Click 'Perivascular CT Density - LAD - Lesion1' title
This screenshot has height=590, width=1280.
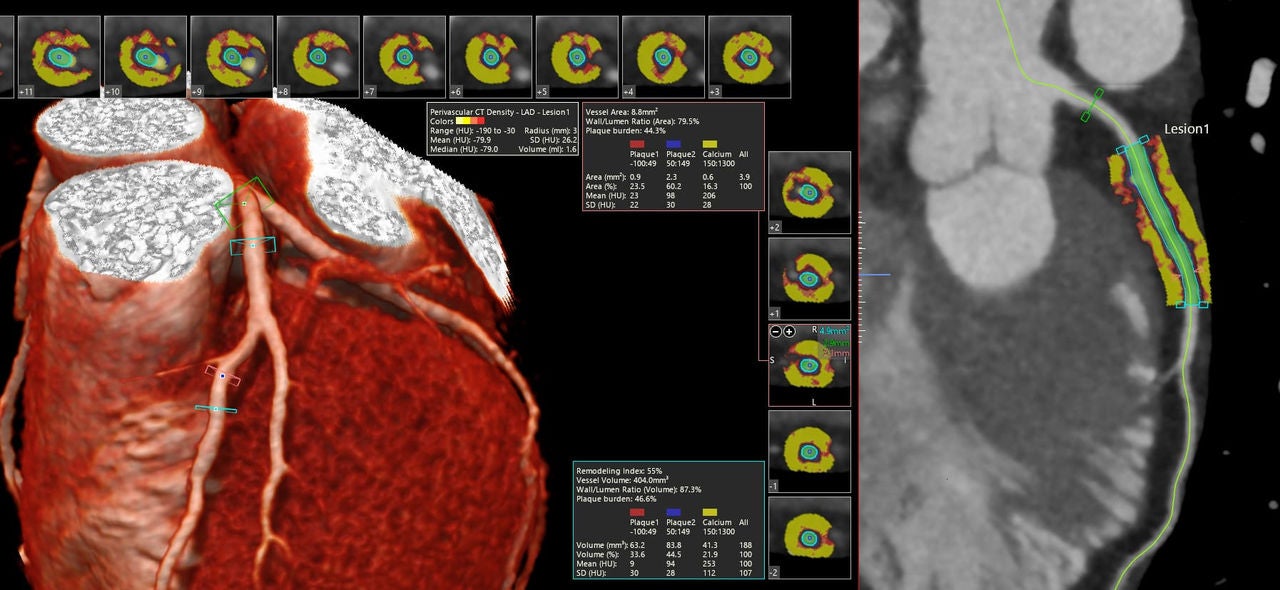(499, 112)
